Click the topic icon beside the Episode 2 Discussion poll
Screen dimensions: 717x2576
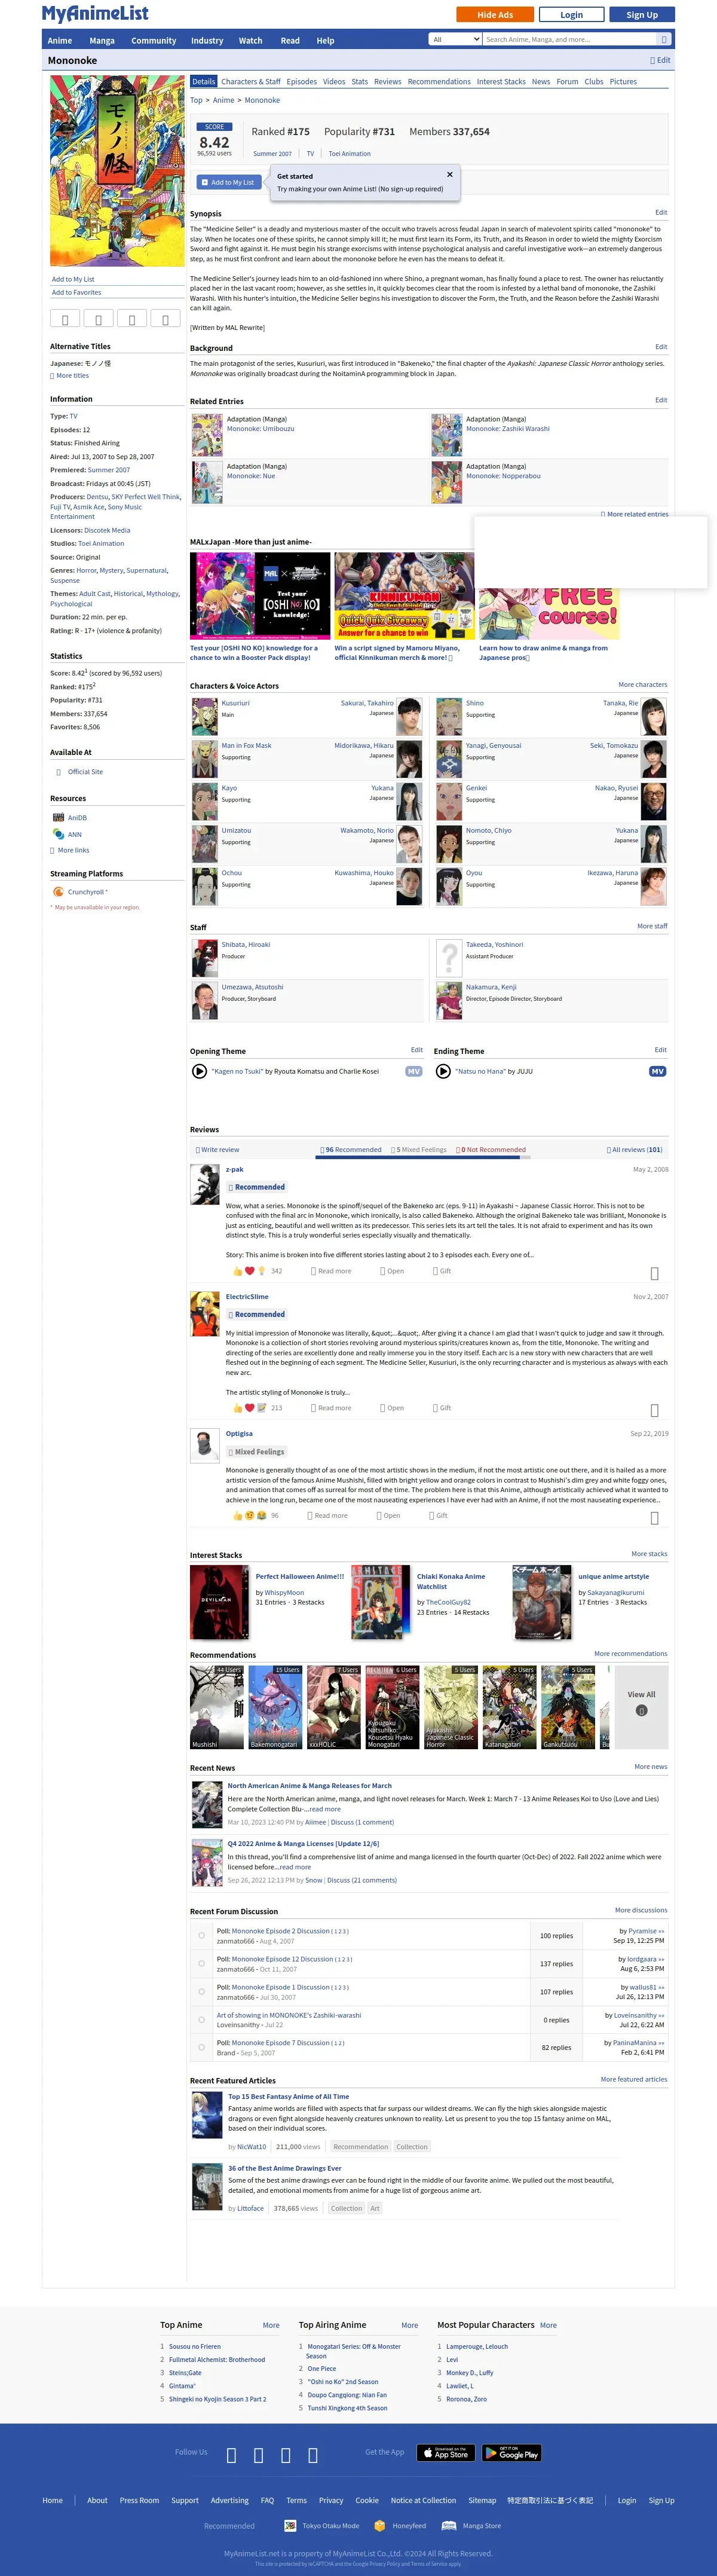tap(201, 1936)
